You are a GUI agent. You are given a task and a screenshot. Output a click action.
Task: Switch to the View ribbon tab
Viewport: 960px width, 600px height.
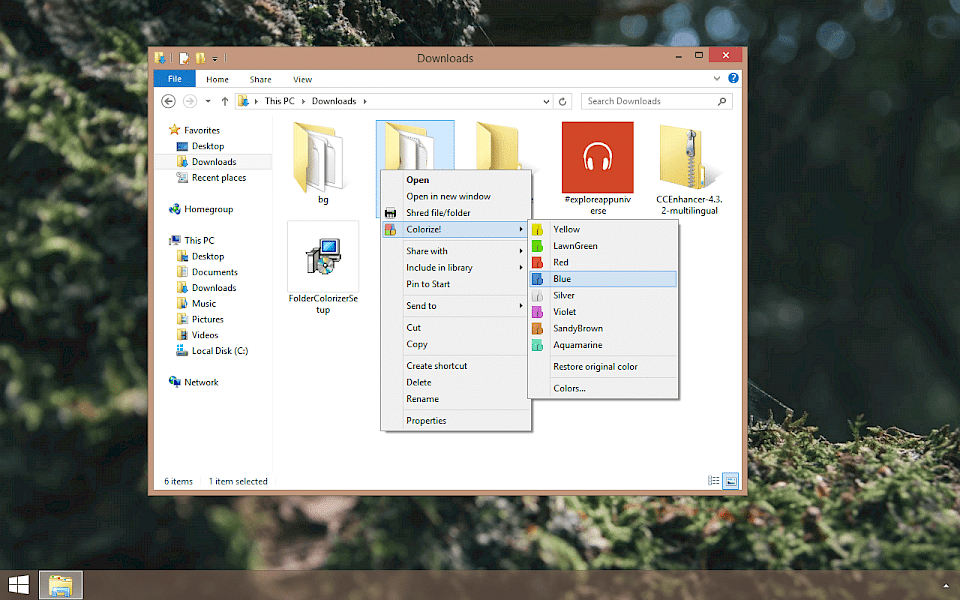click(302, 80)
